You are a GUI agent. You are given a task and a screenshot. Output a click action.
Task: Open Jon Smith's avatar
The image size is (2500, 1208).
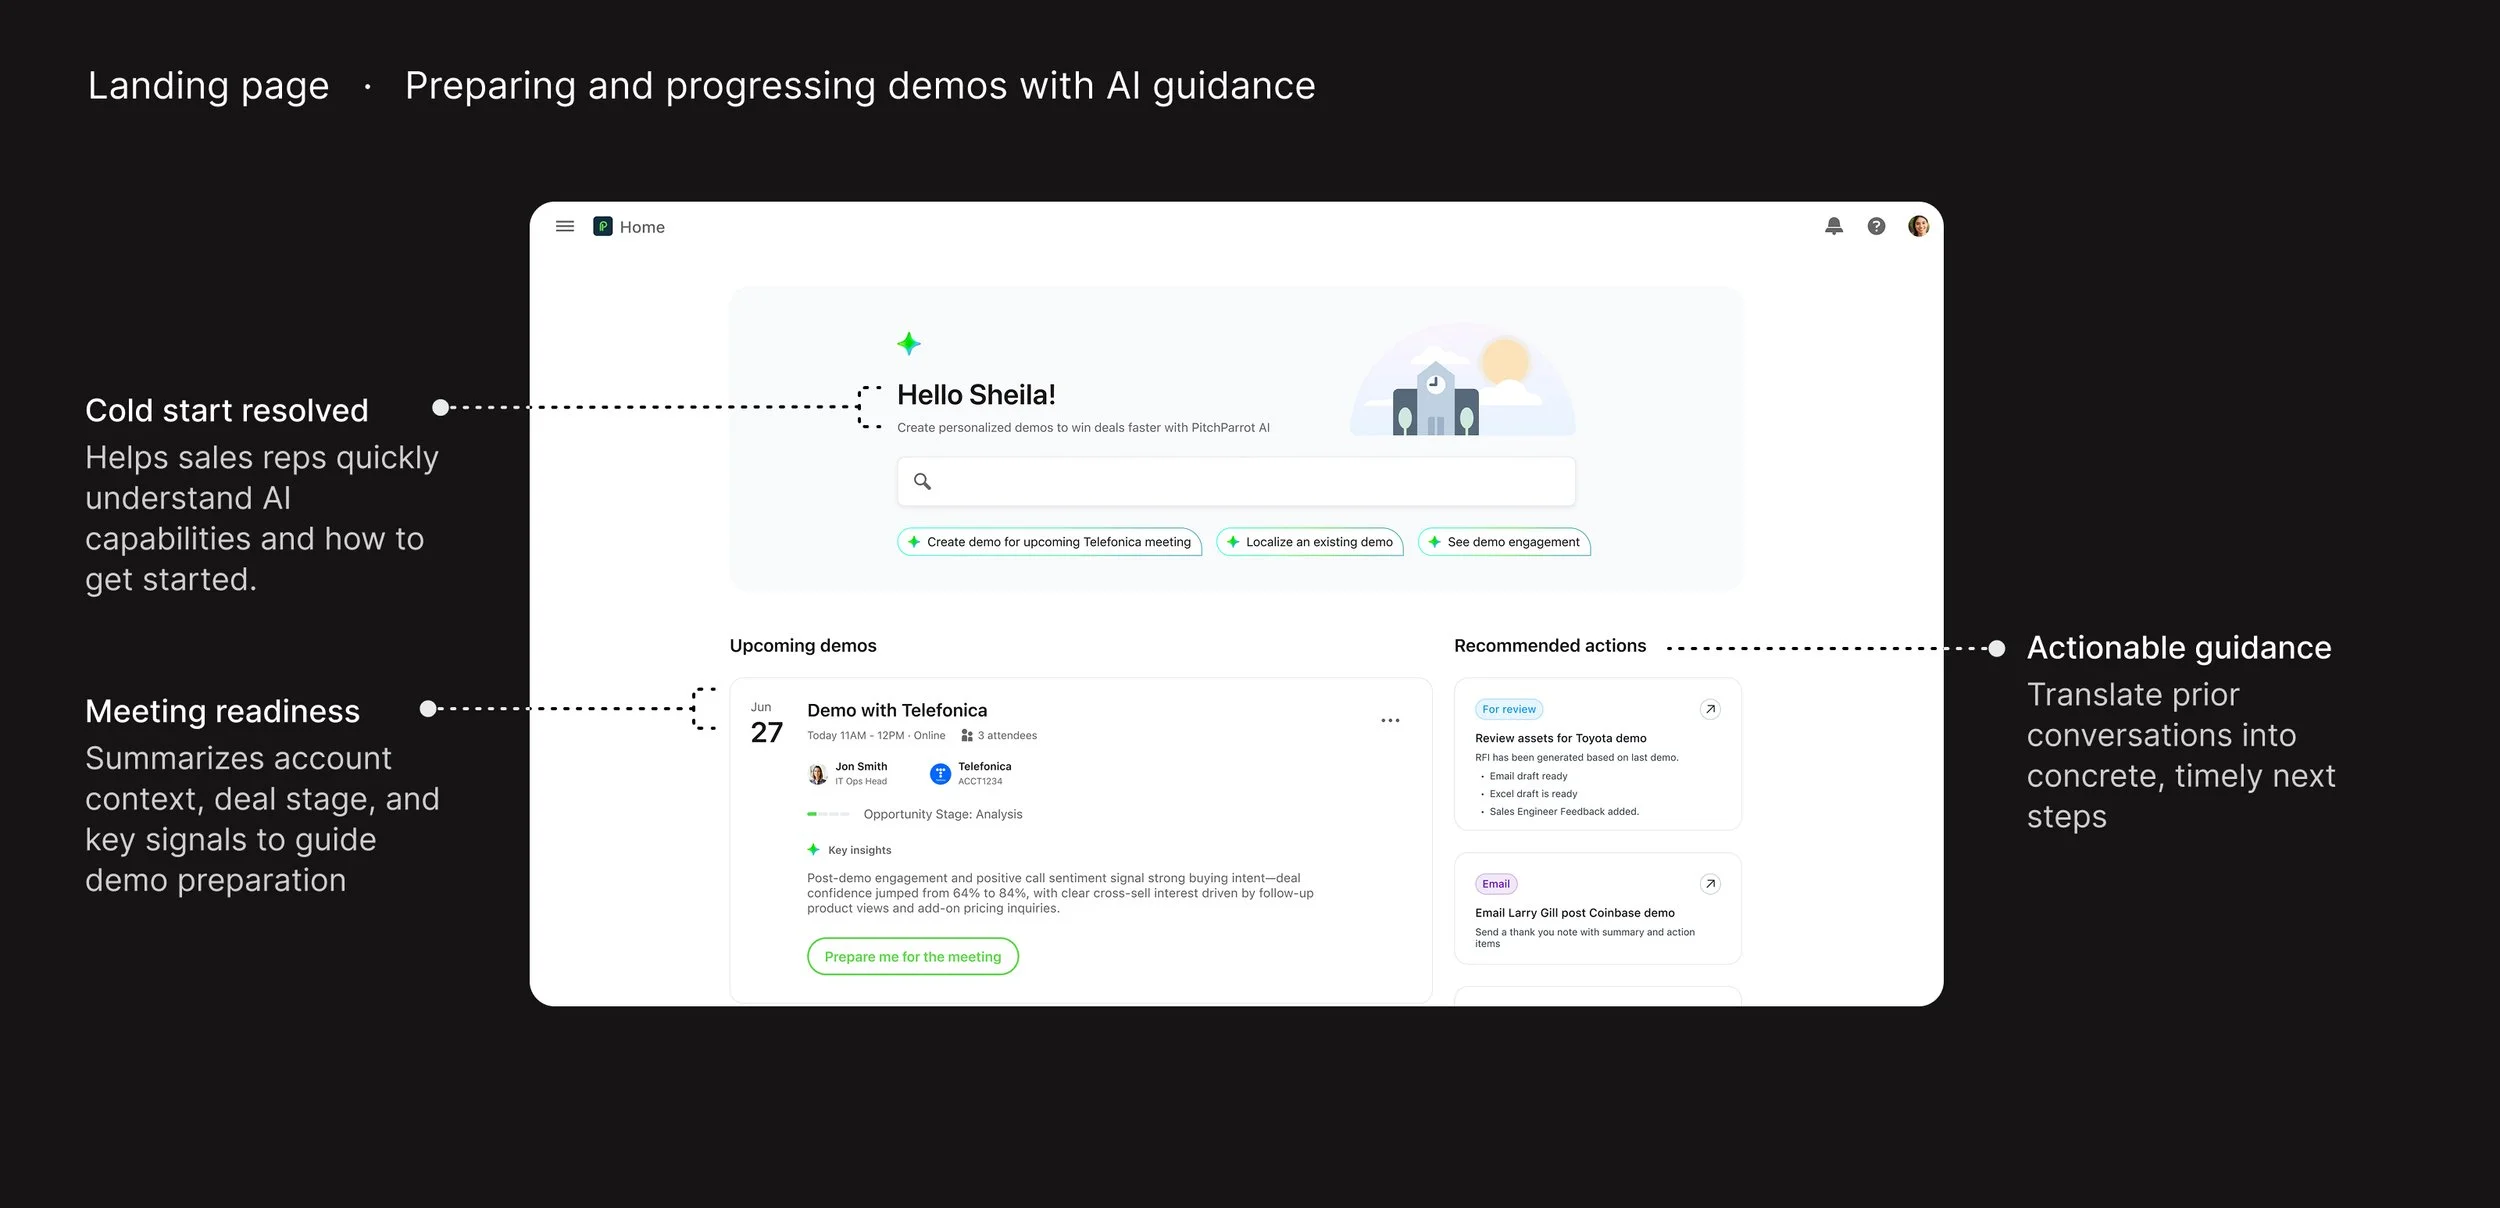[x=817, y=774]
